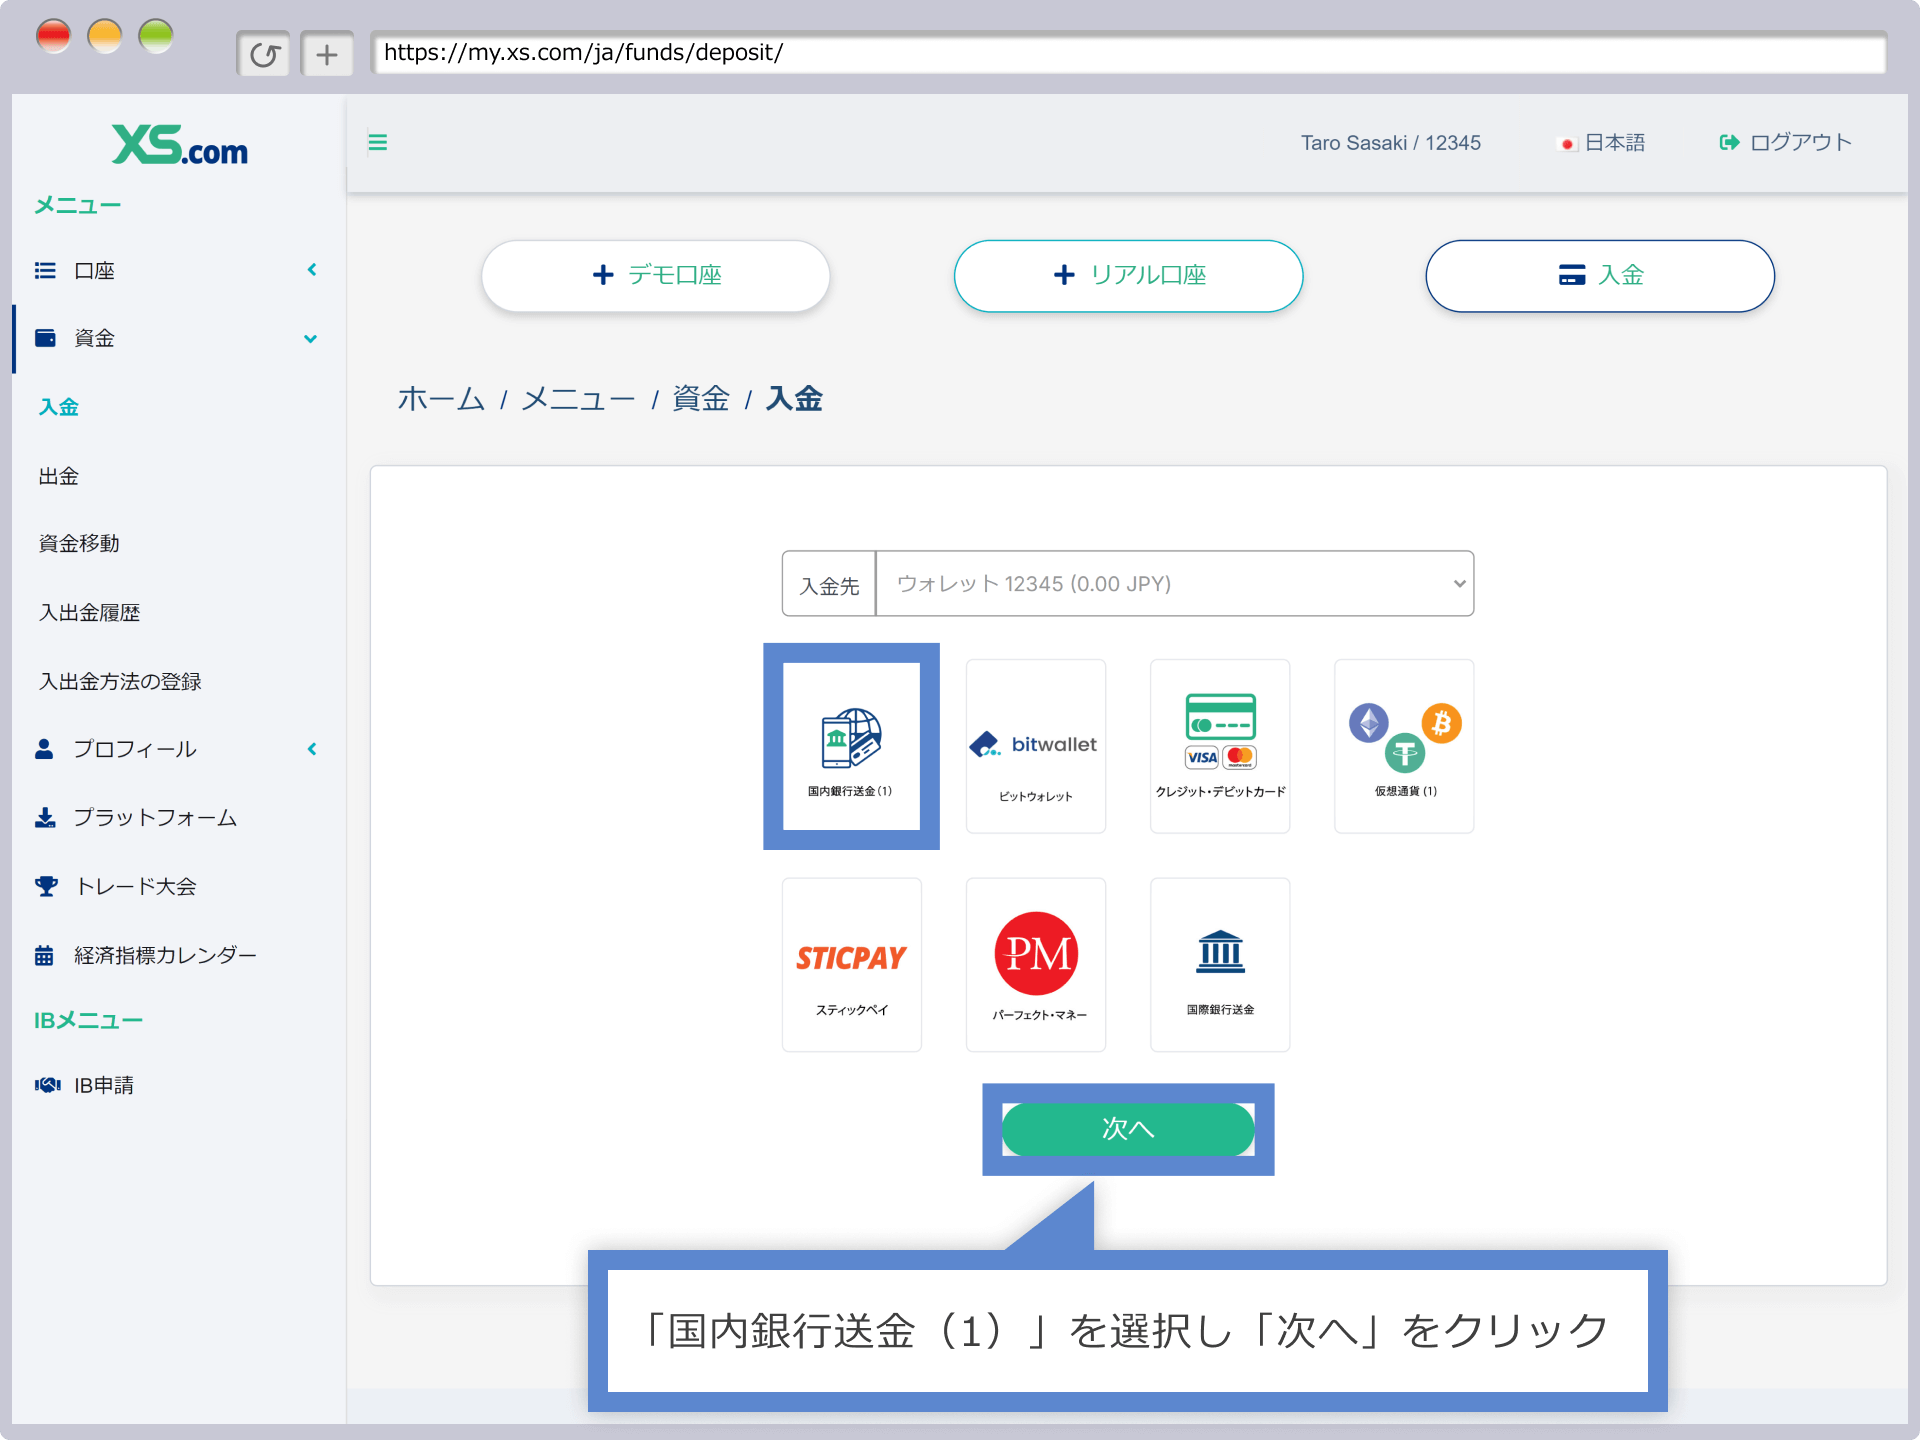Click the handshake icon next to IB申請

click(47, 1085)
